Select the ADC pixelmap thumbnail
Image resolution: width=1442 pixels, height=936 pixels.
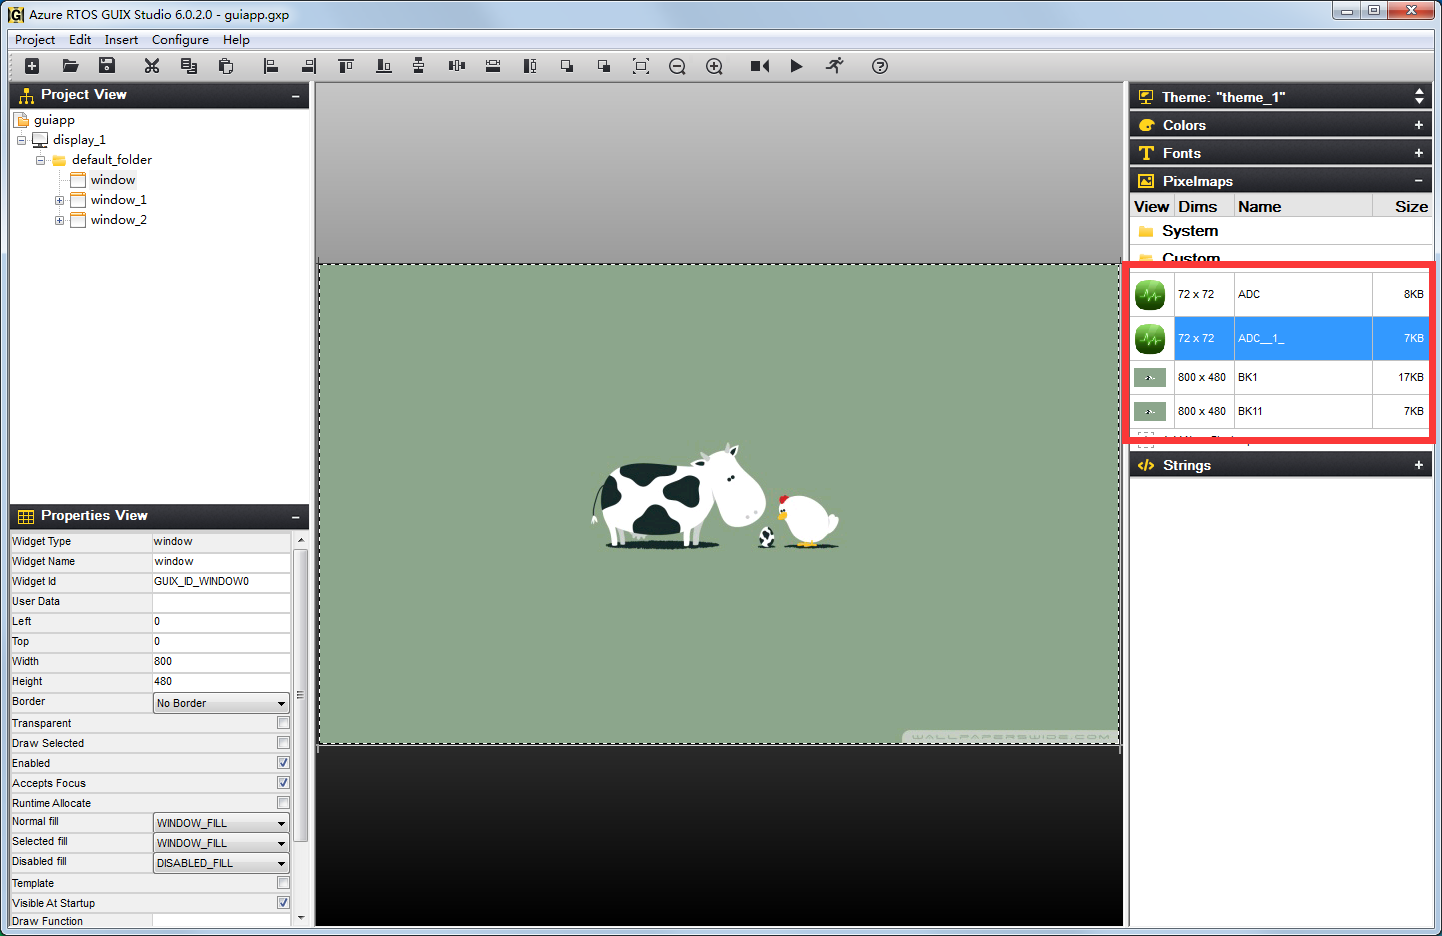coord(1150,294)
